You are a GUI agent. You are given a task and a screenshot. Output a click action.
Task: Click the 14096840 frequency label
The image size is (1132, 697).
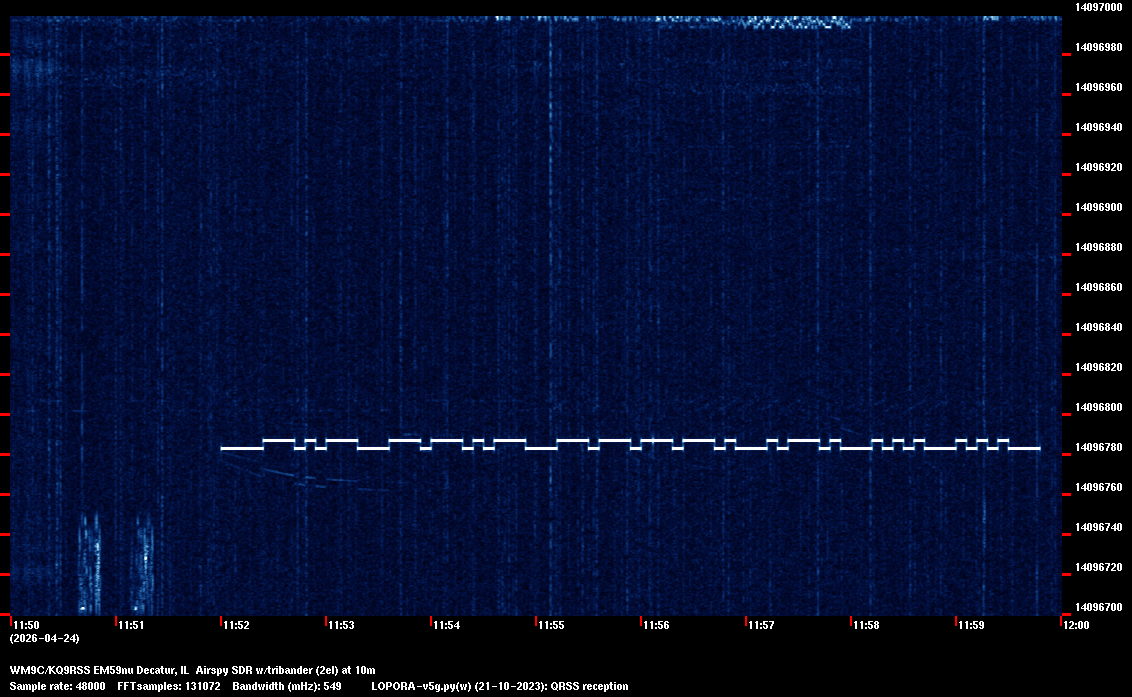pos(1098,327)
